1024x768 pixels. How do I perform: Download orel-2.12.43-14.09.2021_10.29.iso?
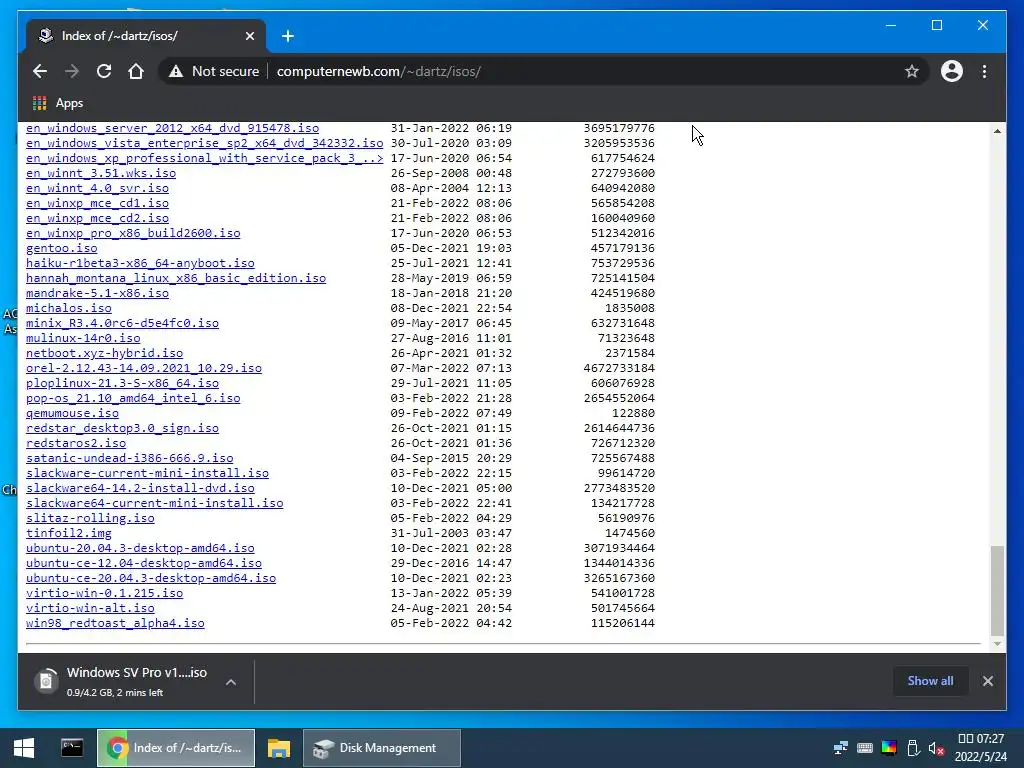[x=144, y=368]
